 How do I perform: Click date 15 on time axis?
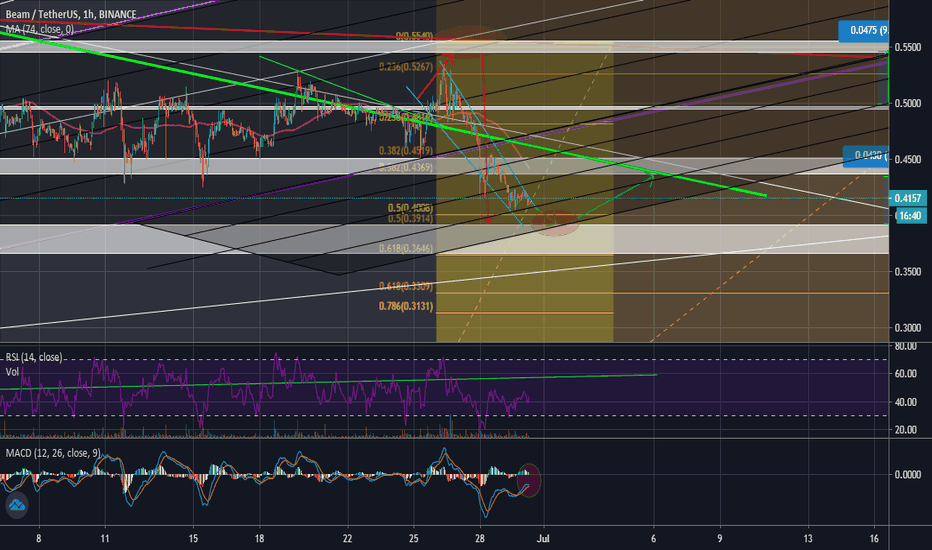(x=193, y=539)
